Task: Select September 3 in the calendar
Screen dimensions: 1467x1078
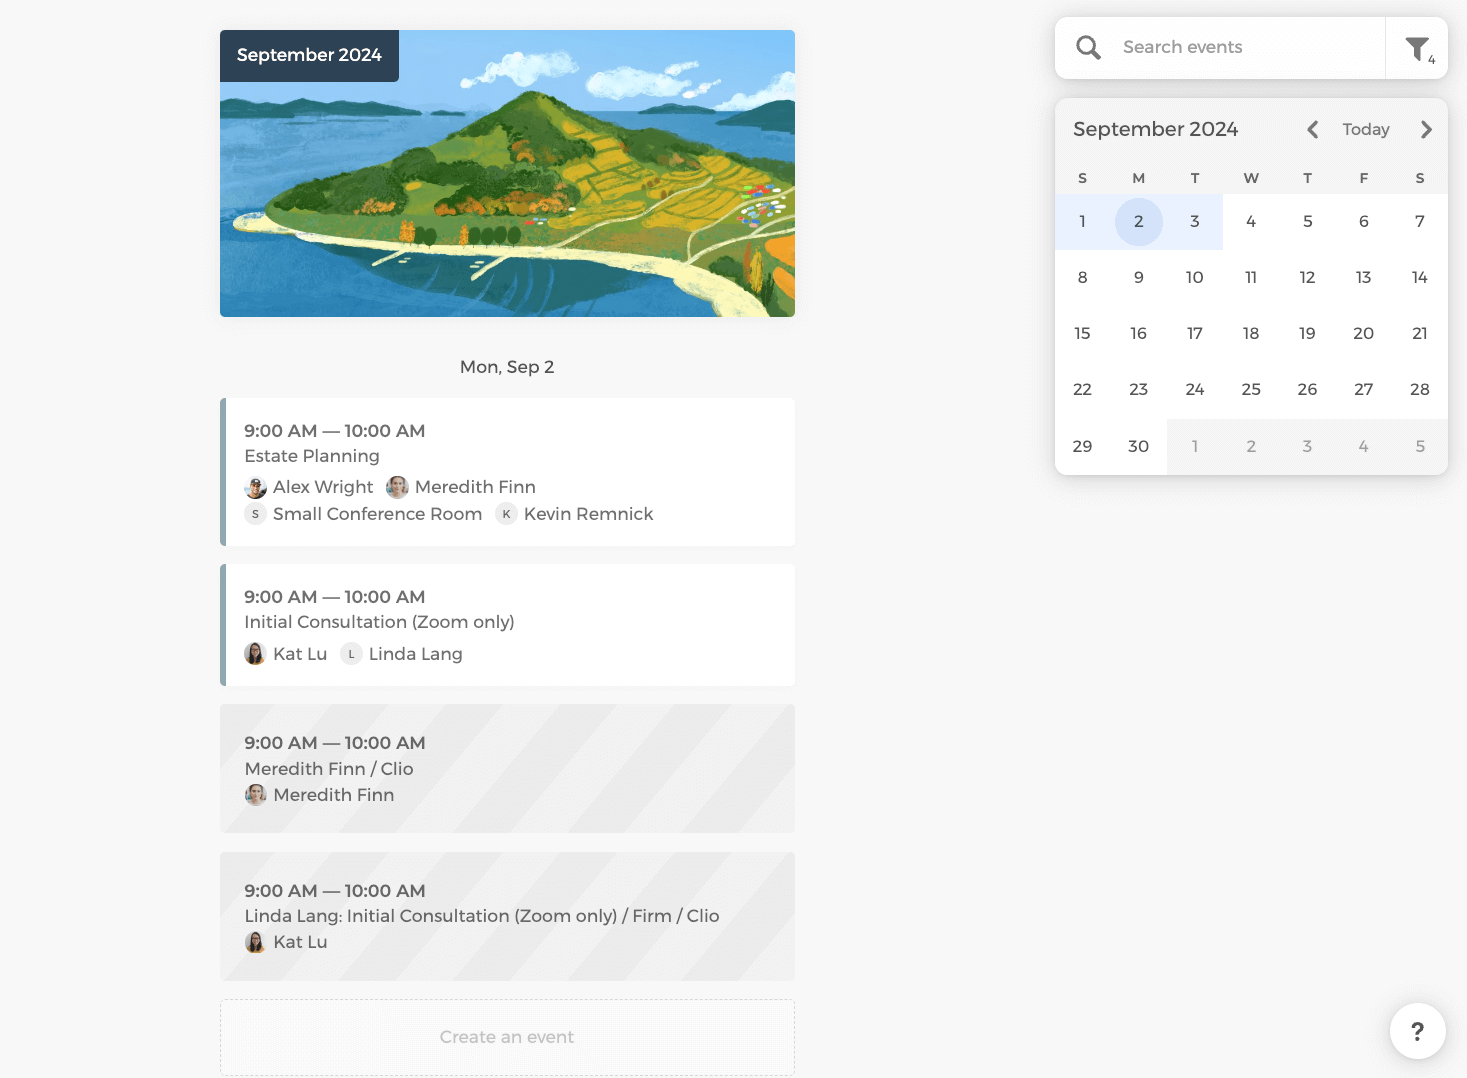Action: pyautogui.click(x=1194, y=221)
